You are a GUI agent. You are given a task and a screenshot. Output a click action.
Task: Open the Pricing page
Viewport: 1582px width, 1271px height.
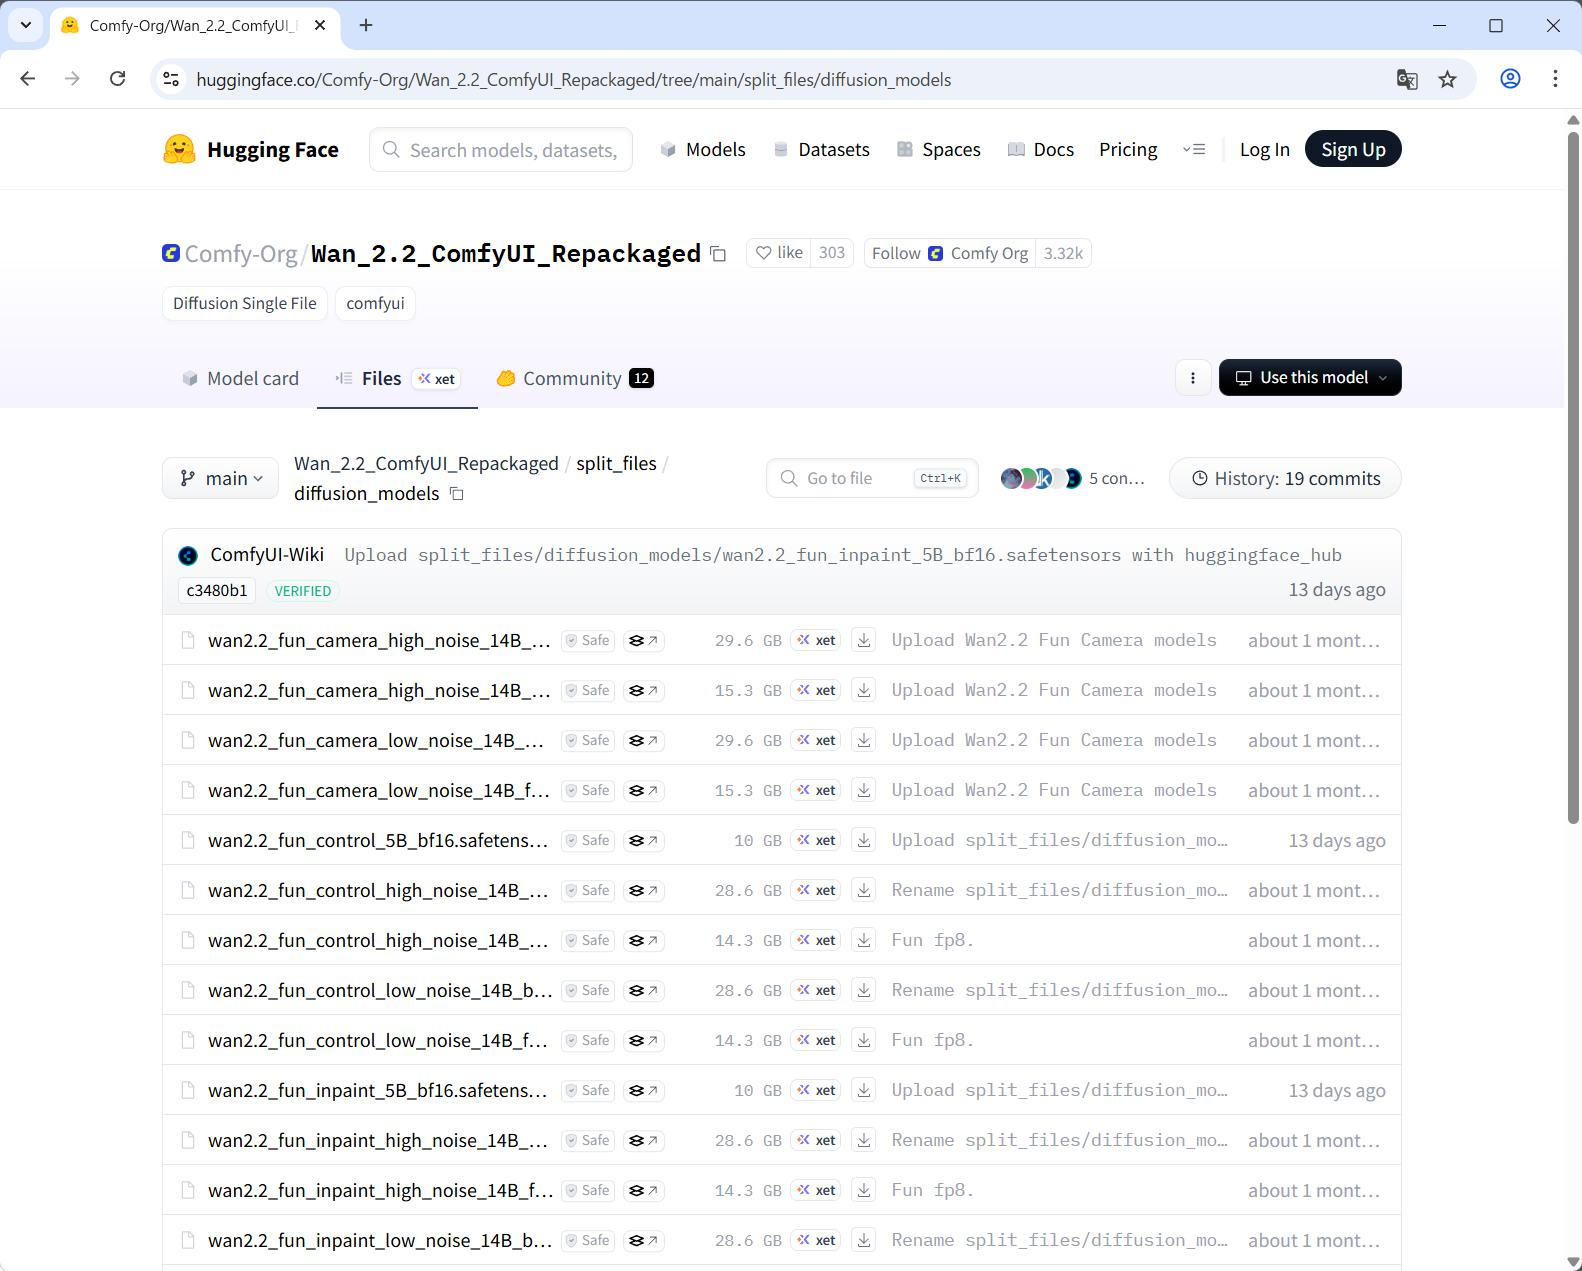[x=1128, y=149]
